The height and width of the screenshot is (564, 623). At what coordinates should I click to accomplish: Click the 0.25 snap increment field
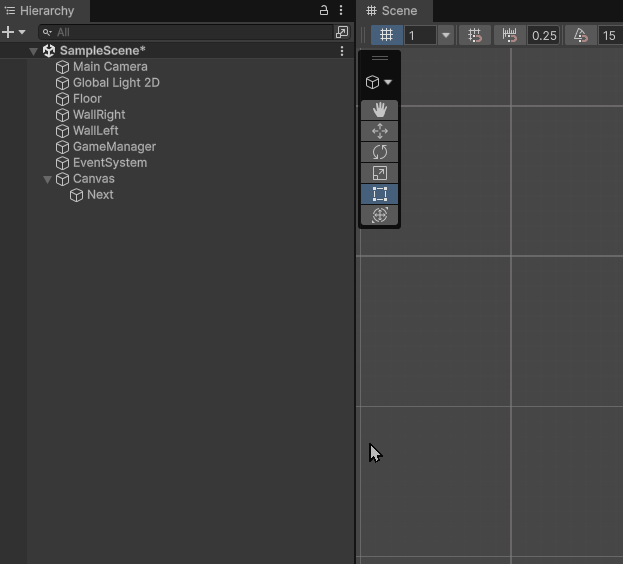[x=544, y=35]
